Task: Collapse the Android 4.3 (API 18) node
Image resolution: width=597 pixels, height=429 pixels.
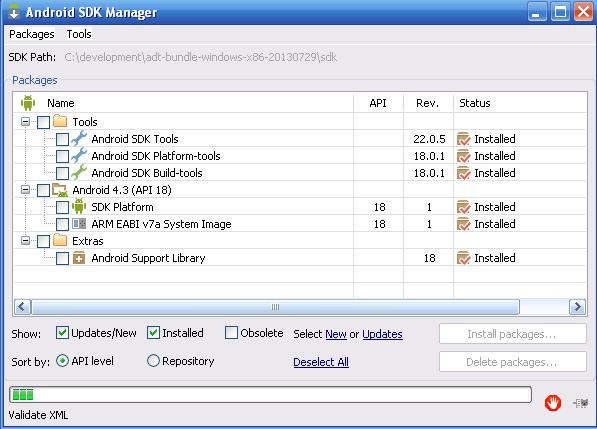Action: click(x=26, y=190)
